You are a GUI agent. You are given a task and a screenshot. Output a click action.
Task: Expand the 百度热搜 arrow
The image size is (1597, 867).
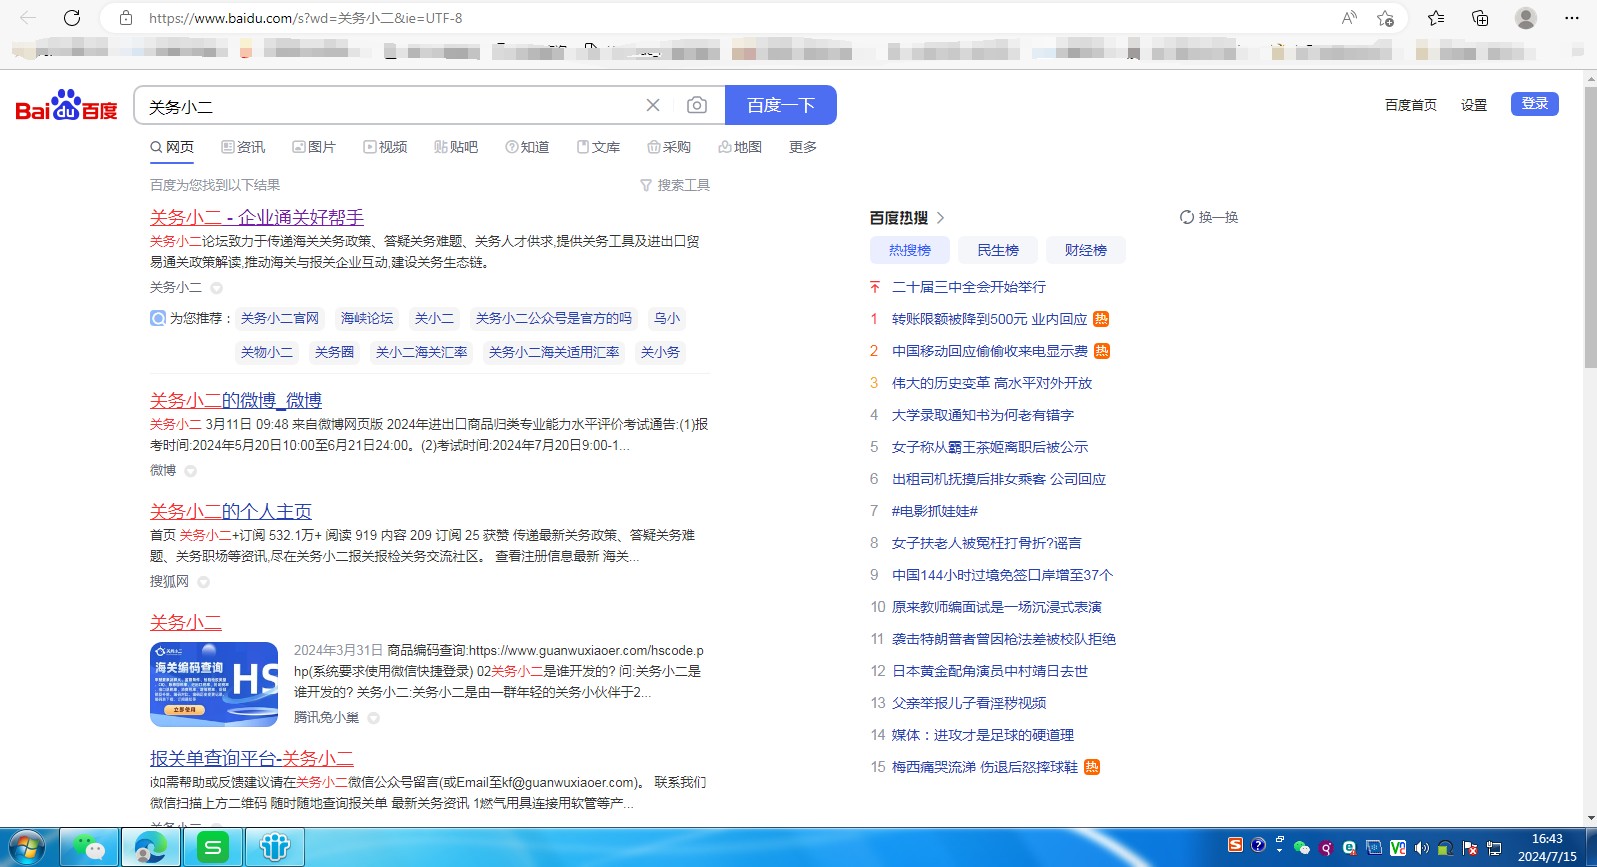click(941, 218)
